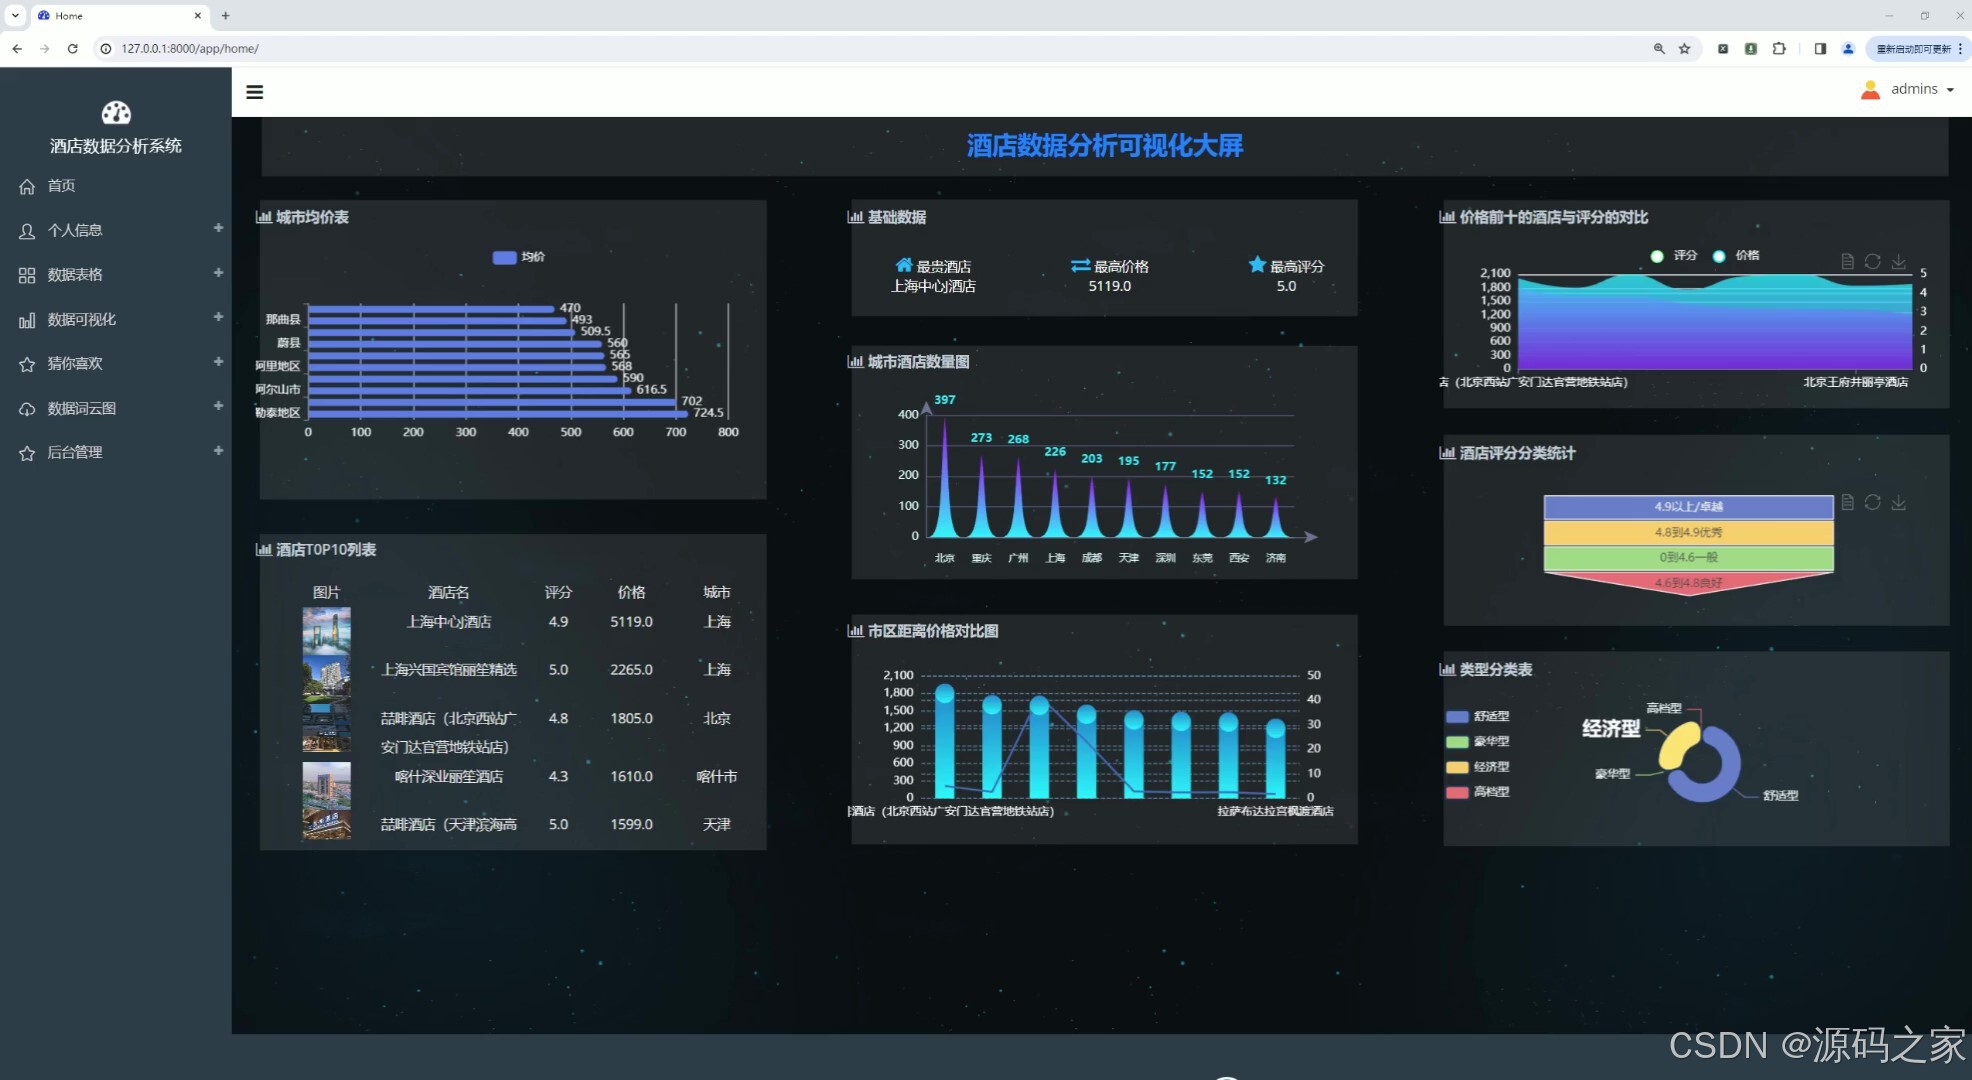Reload the page in browser
This screenshot has width=1972, height=1080.
(x=72, y=48)
